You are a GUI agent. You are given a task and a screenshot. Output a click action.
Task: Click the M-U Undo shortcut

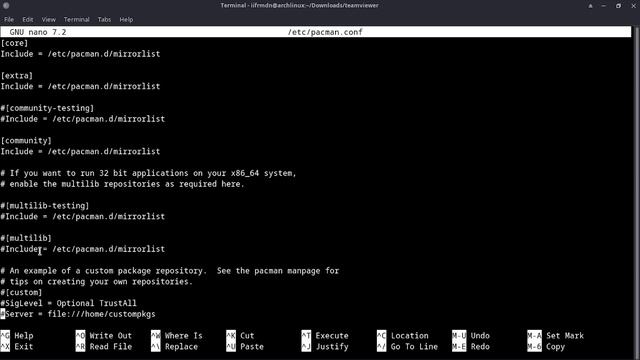coord(471,336)
